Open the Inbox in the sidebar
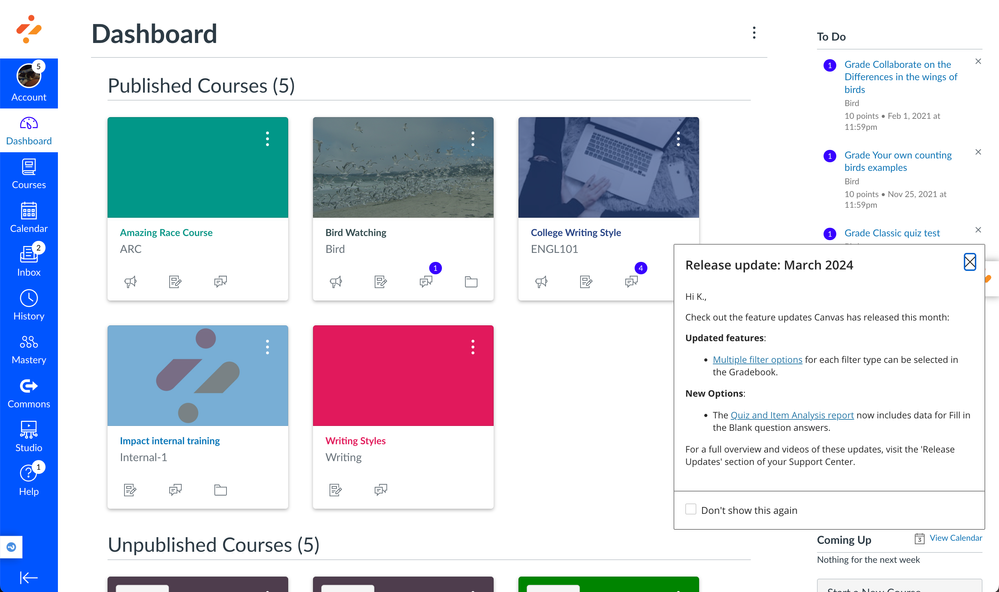 tap(29, 261)
